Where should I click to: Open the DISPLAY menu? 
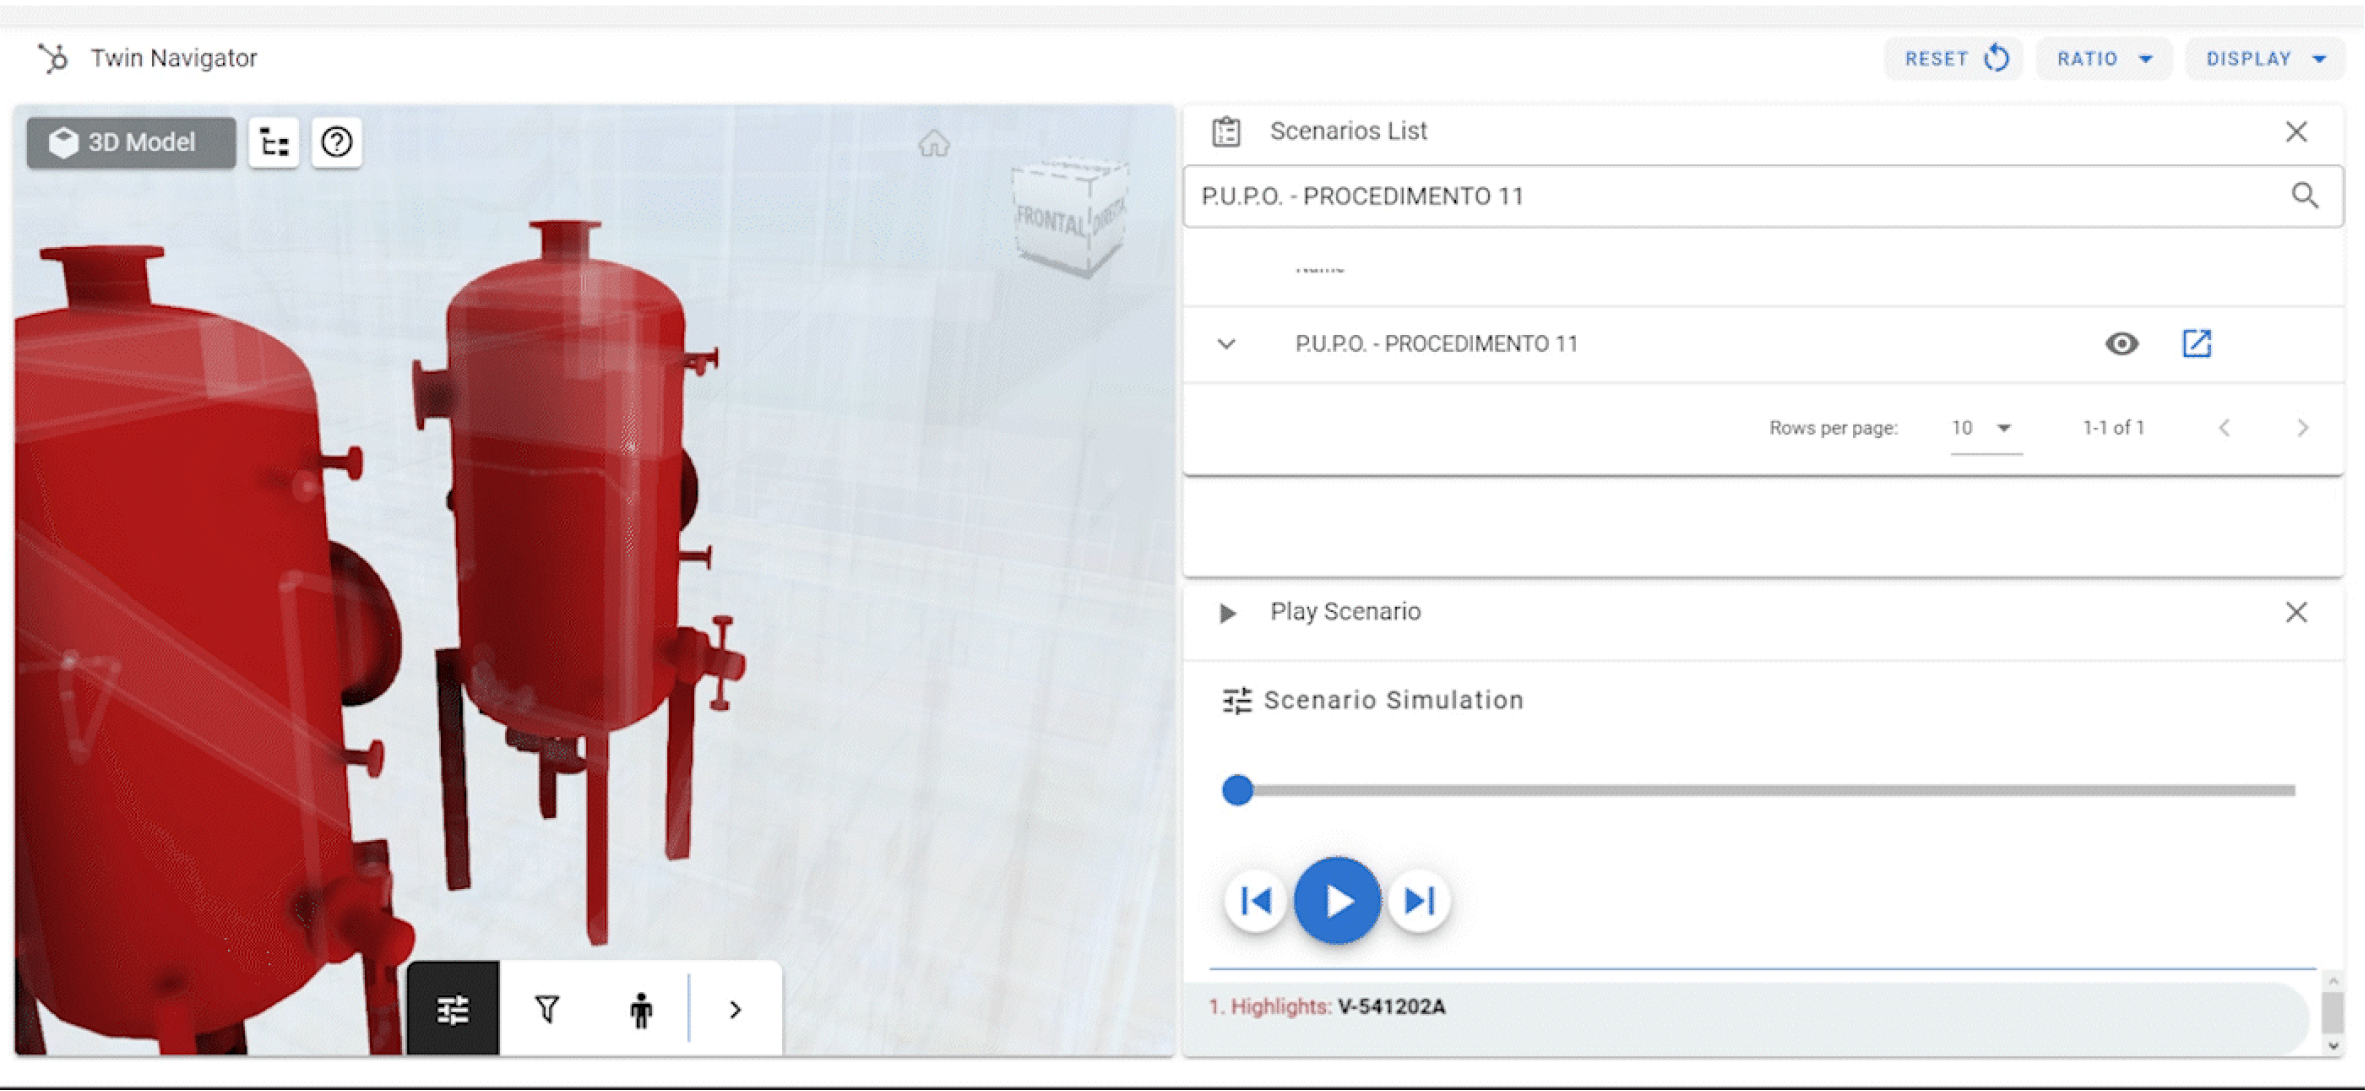2264,58
